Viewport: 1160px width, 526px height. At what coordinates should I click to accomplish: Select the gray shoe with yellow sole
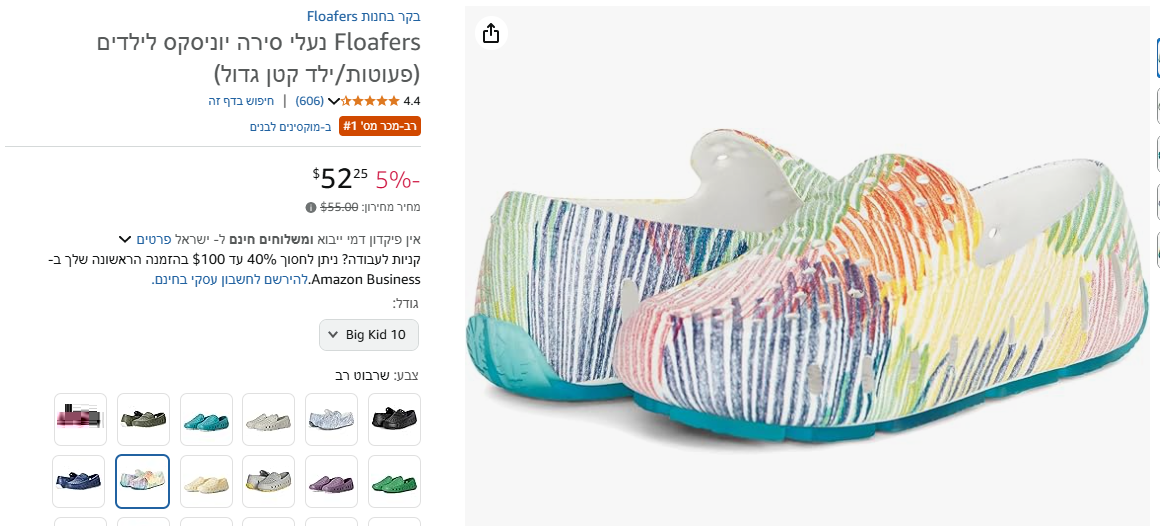(268, 481)
